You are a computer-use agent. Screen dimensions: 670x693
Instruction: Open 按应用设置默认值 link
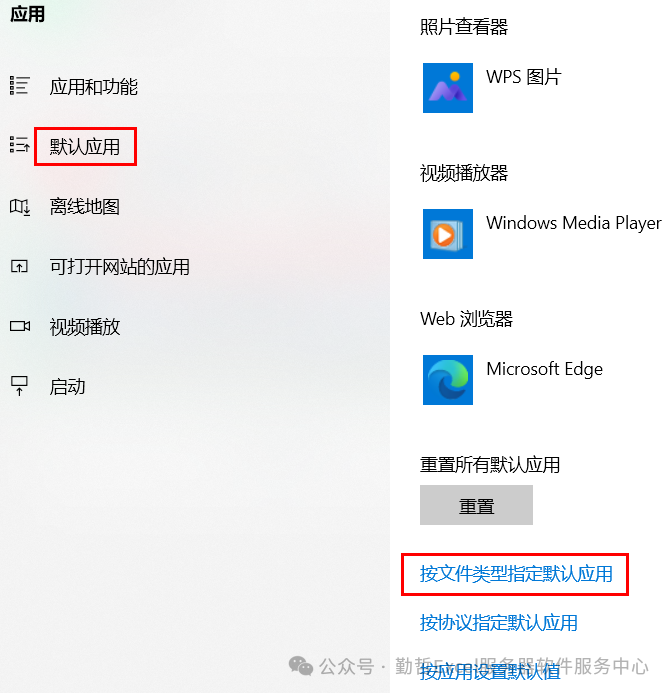[490, 672]
